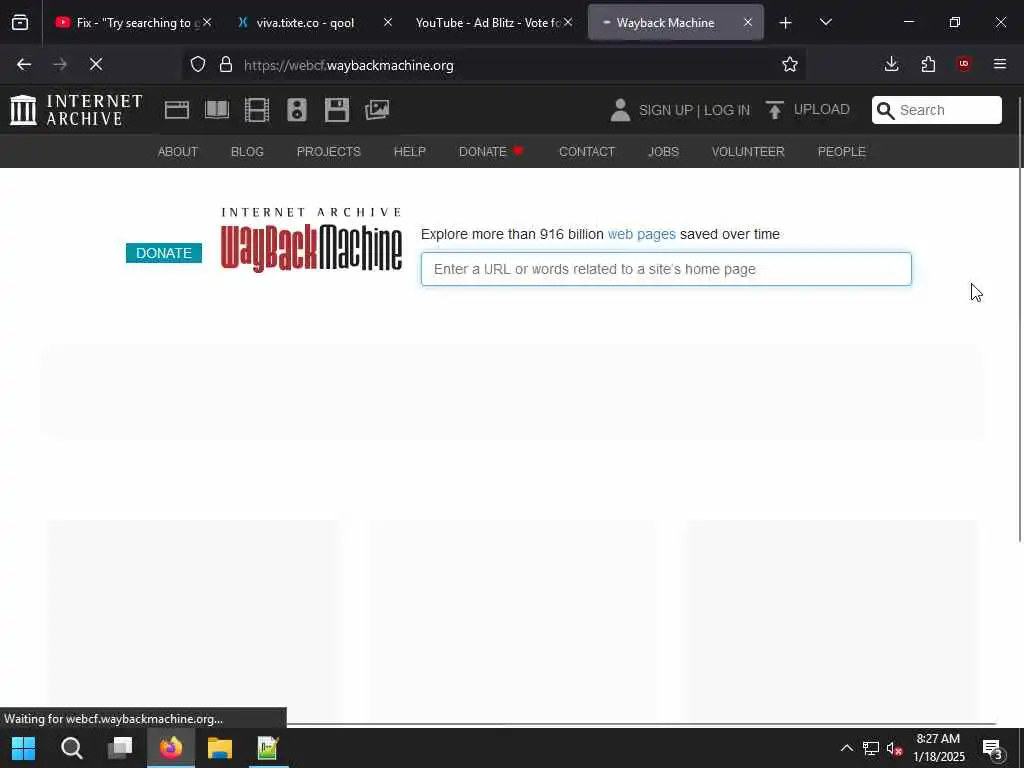Screen dimensions: 1024x768
Task: Focus the Wayback URL input field
Action: (x=666, y=269)
